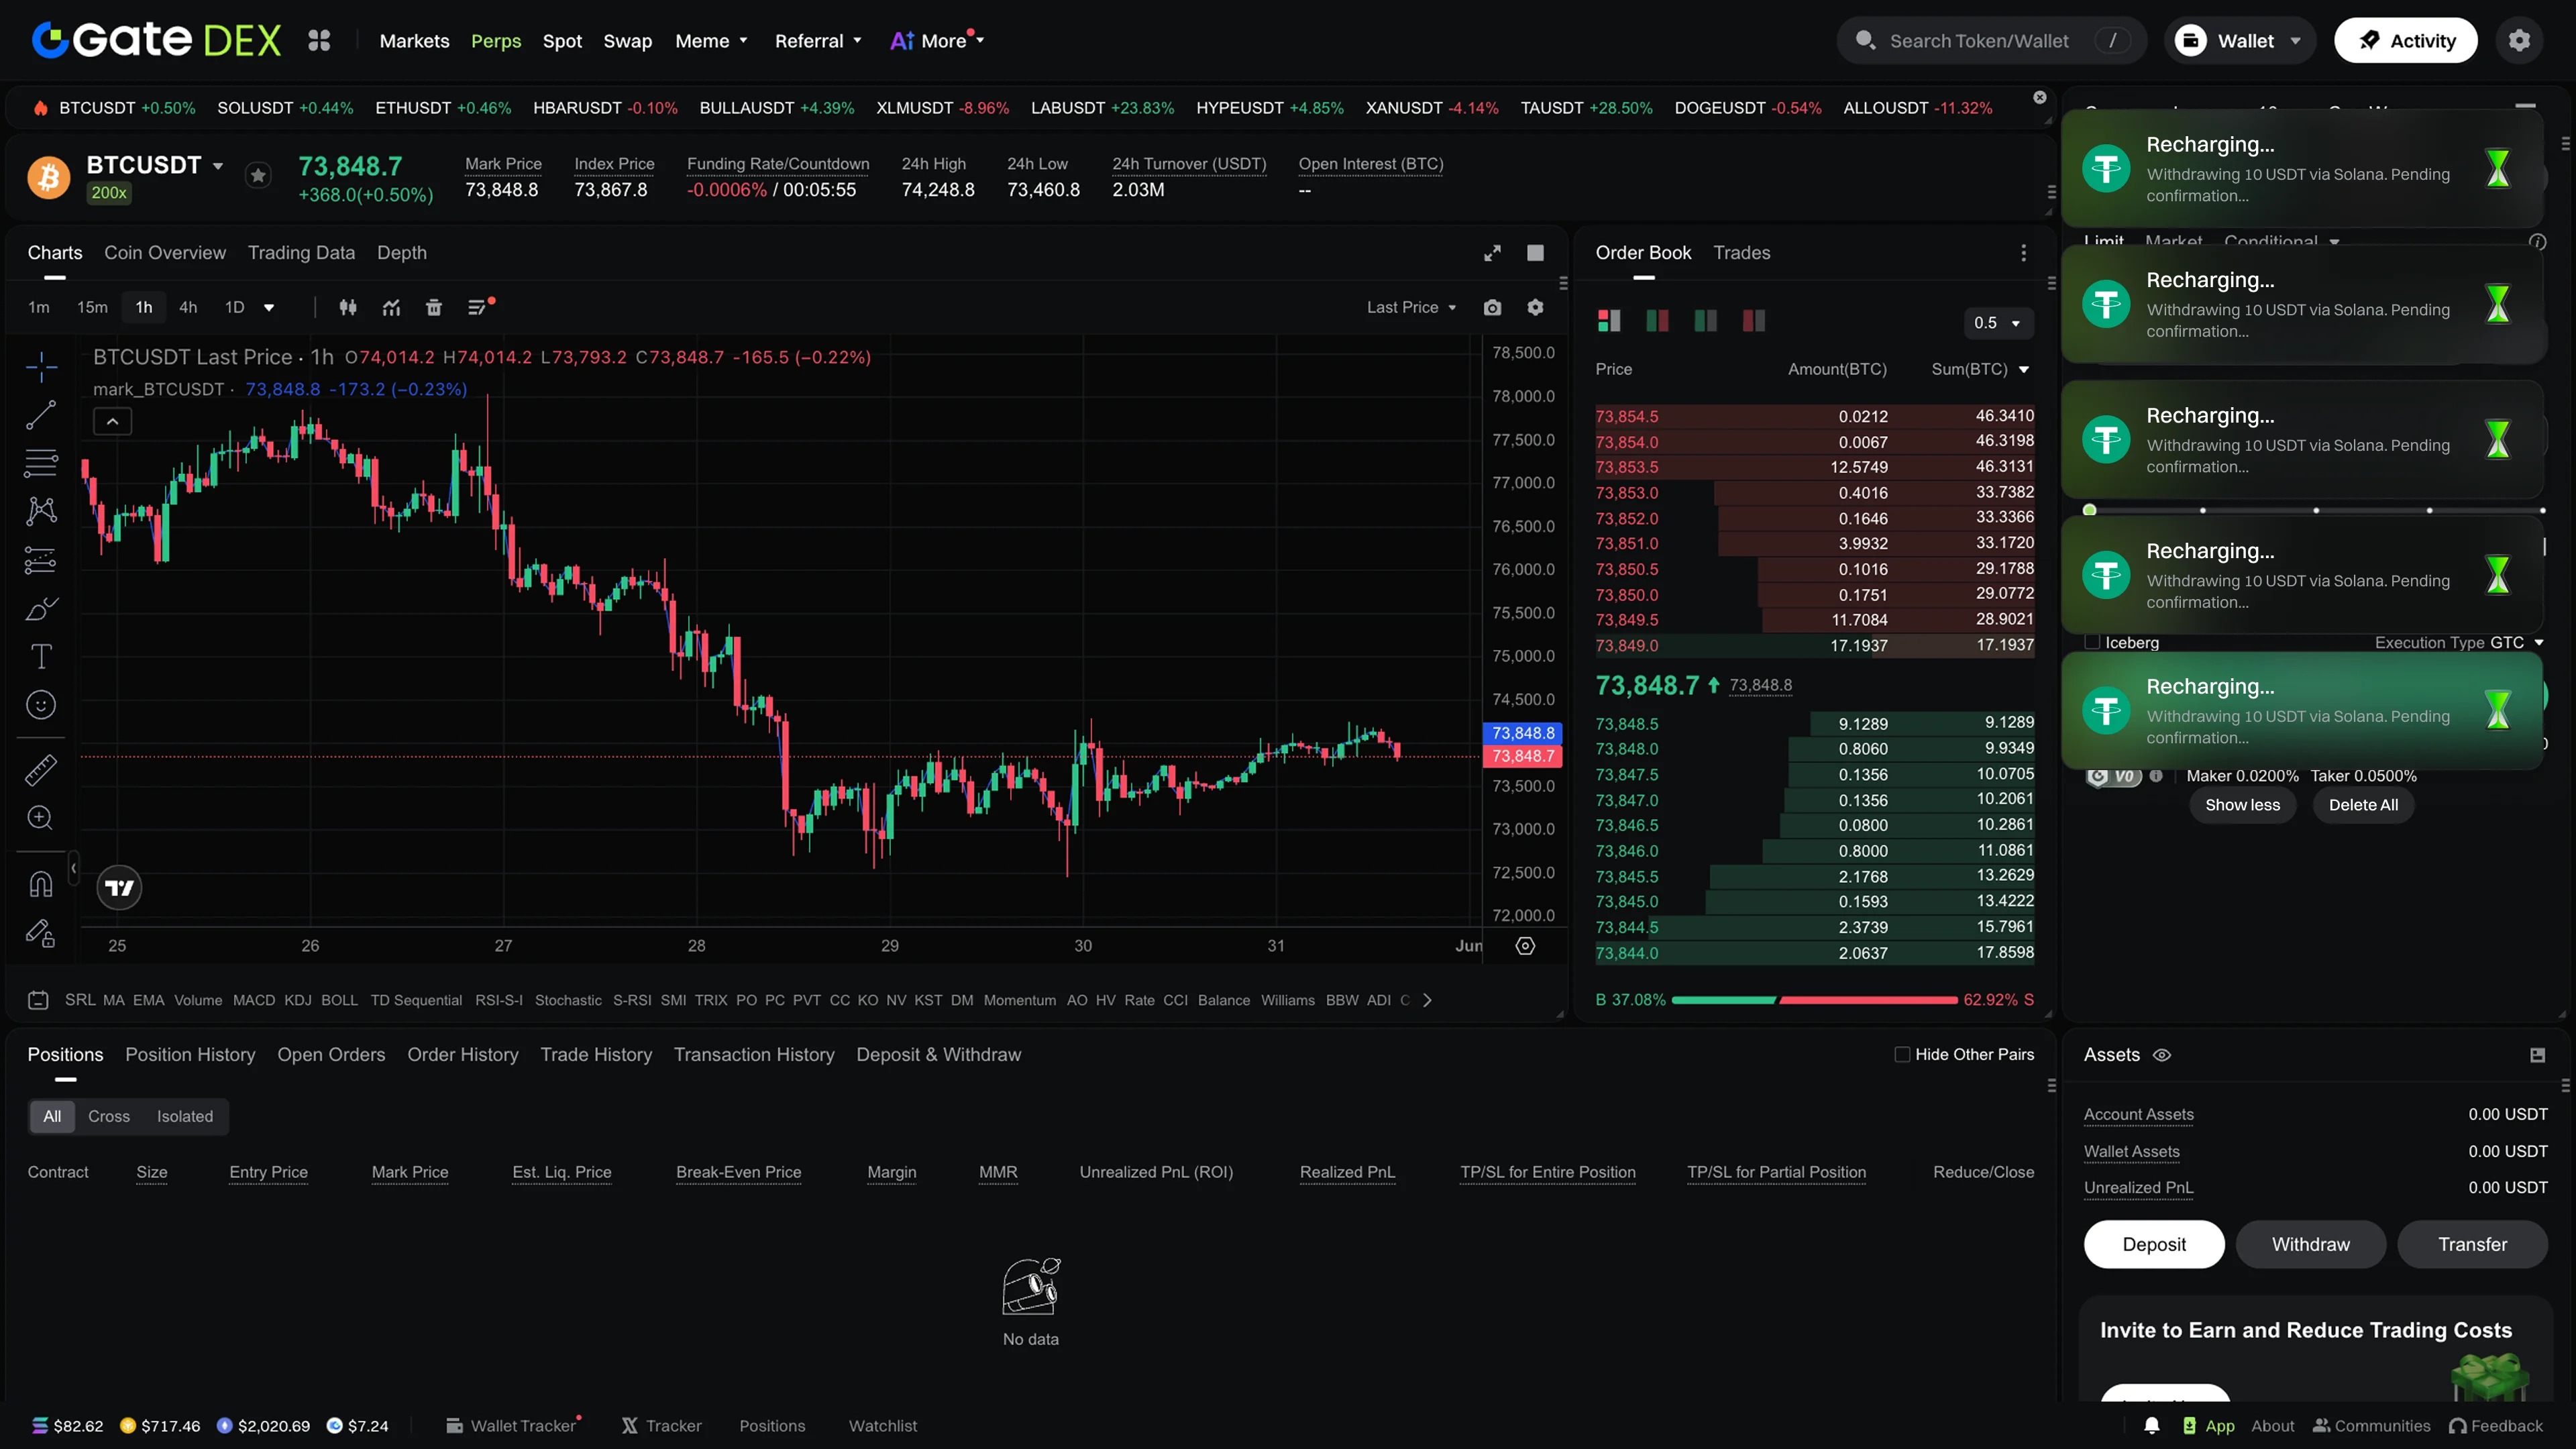
Task: Show combined buy and sell order book view
Action: [1609, 321]
